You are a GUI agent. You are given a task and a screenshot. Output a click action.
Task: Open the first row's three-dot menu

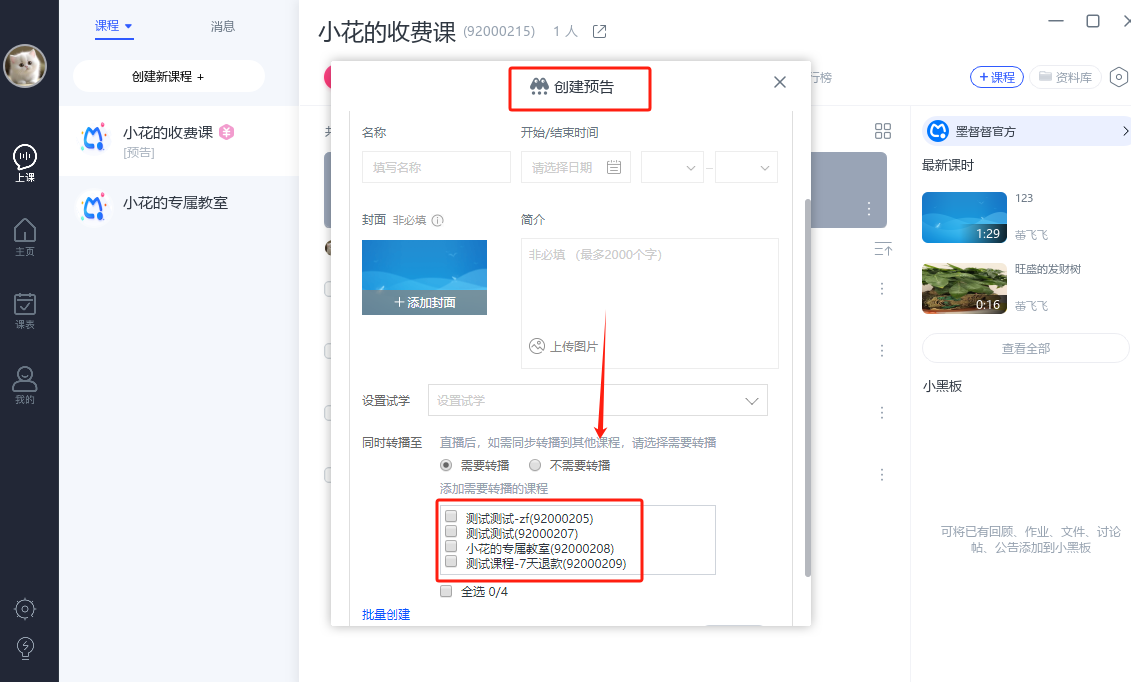(881, 288)
